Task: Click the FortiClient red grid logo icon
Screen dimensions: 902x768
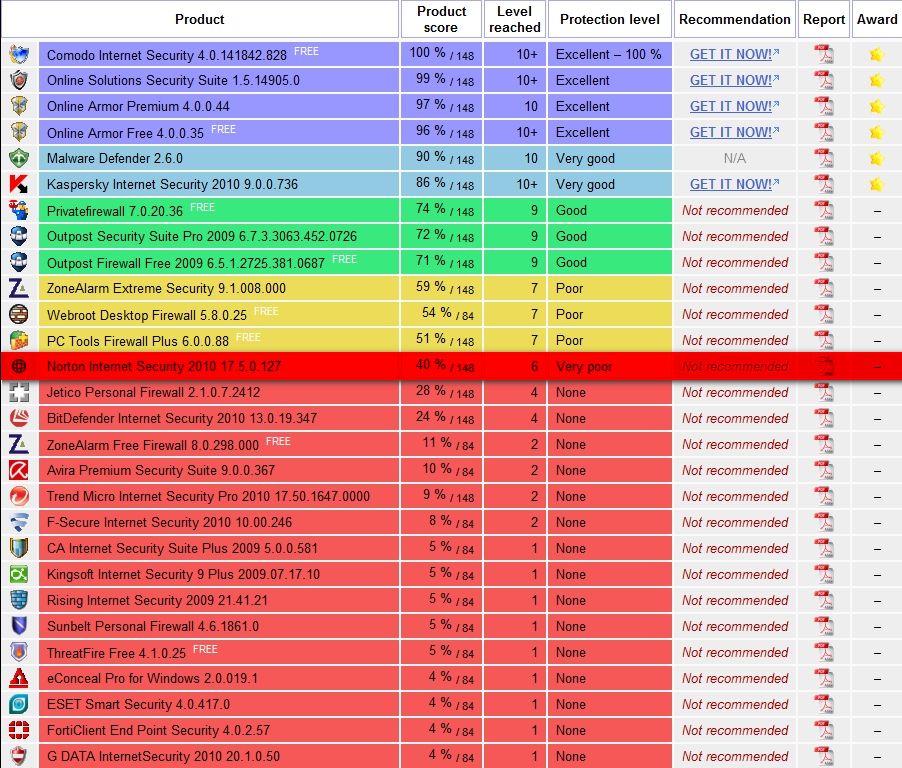Action: pyautogui.click(x=19, y=730)
